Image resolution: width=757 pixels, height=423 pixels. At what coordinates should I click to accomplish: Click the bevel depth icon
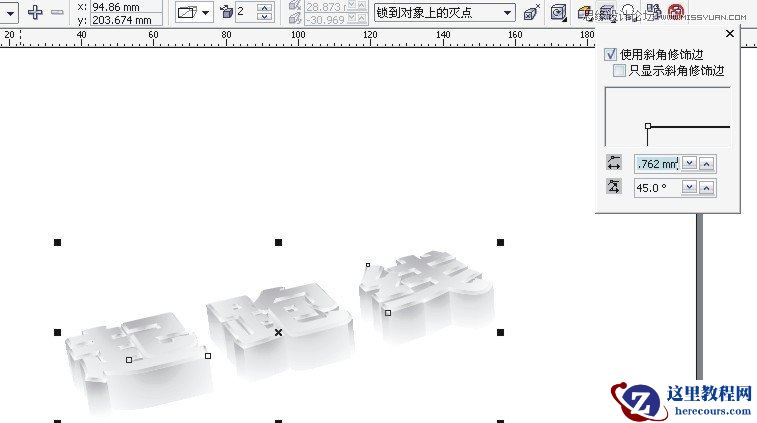click(x=614, y=163)
